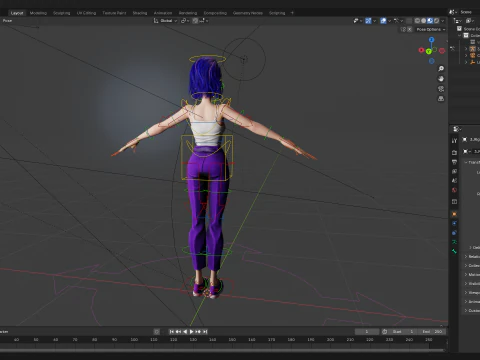This screenshot has width=480, height=360.
Task: Switch to Sculpting workspace tab
Action: (x=62, y=13)
